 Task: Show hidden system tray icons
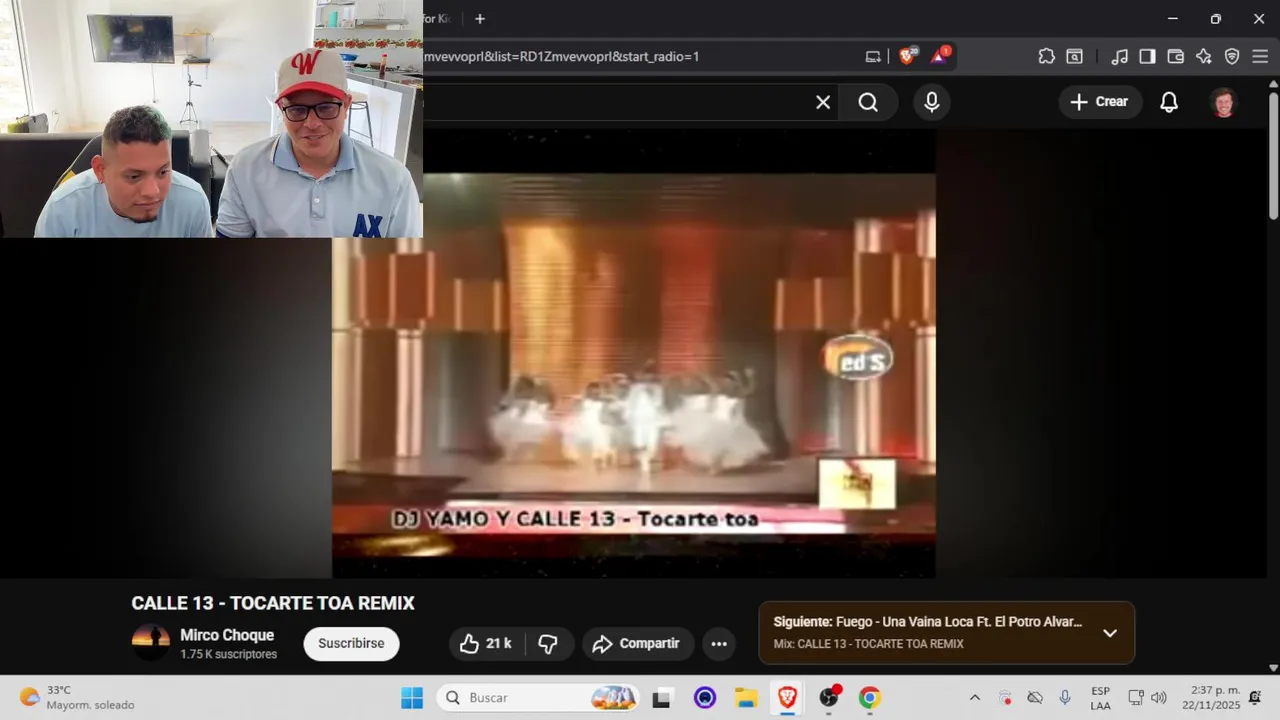[975, 698]
